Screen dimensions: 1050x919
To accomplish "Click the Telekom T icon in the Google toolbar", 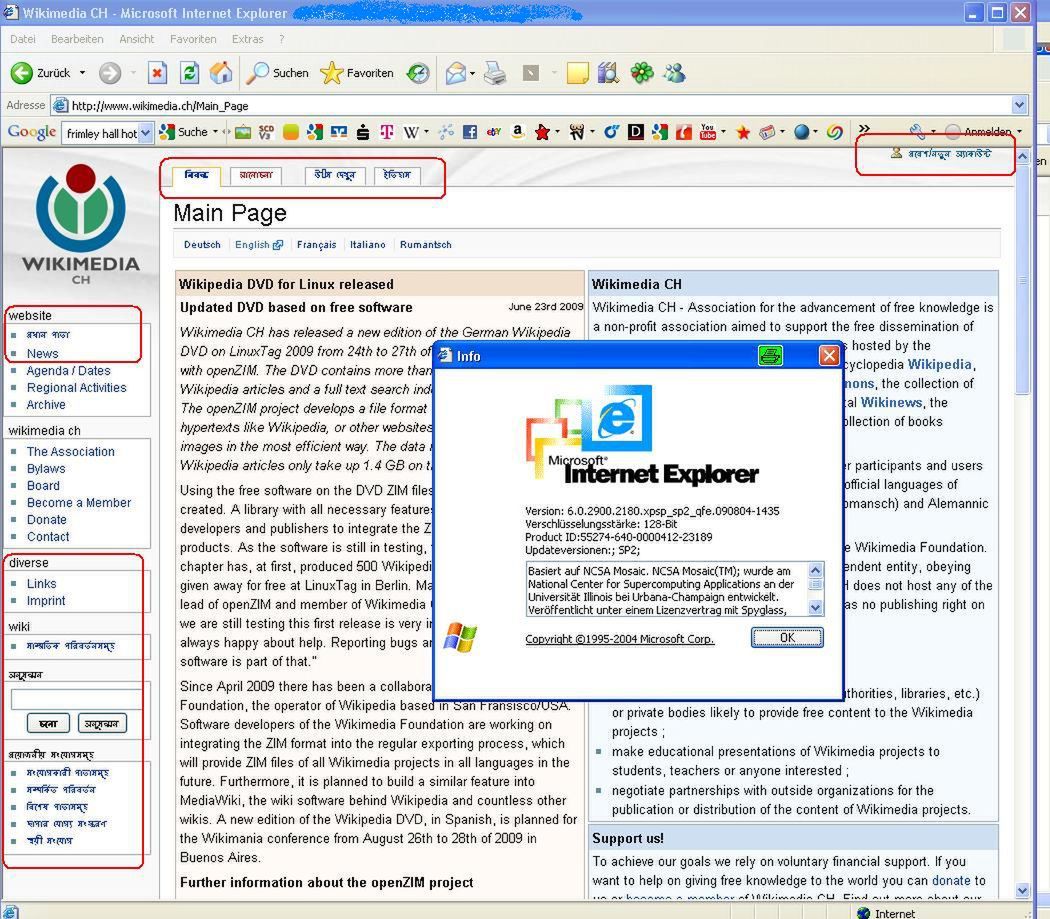I will pos(386,132).
